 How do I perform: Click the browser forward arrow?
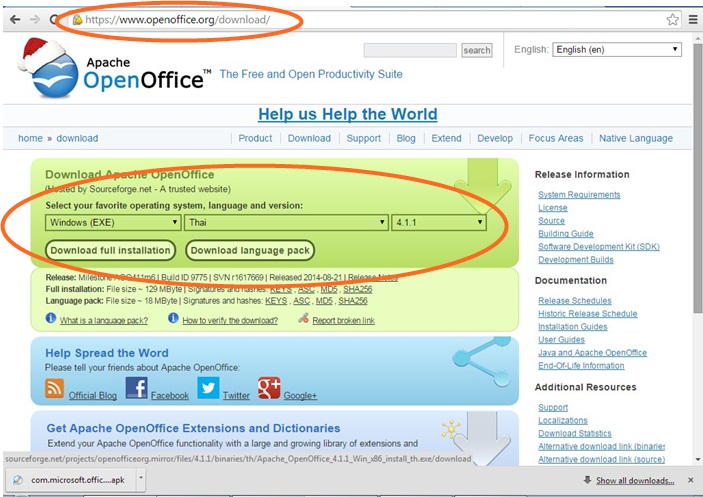[35, 19]
